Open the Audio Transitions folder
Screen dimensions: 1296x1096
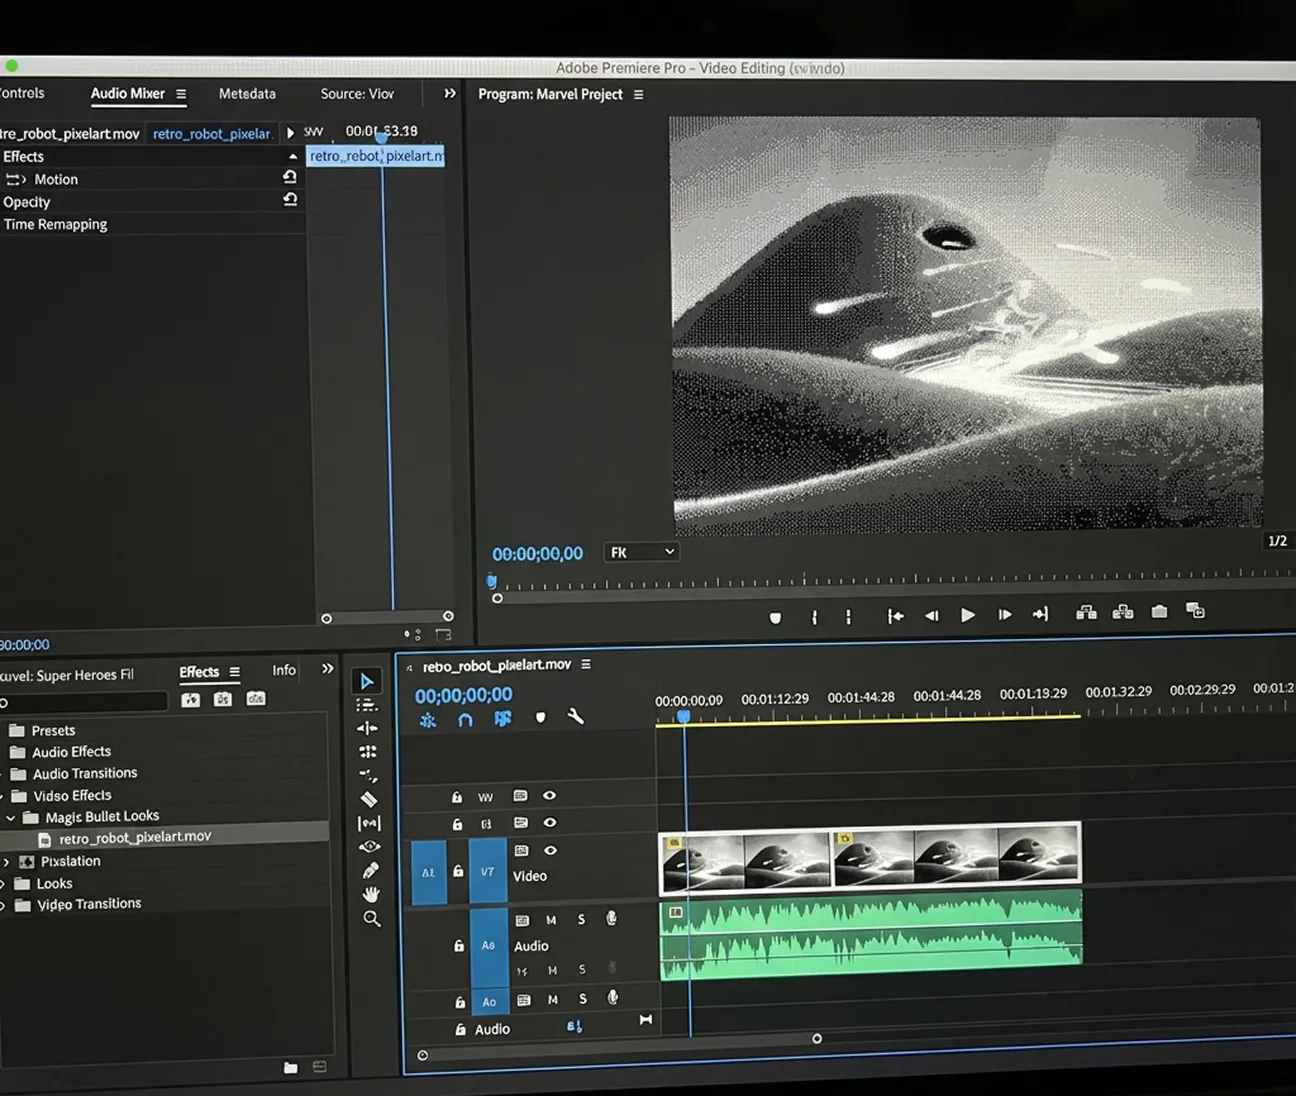tap(84, 773)
